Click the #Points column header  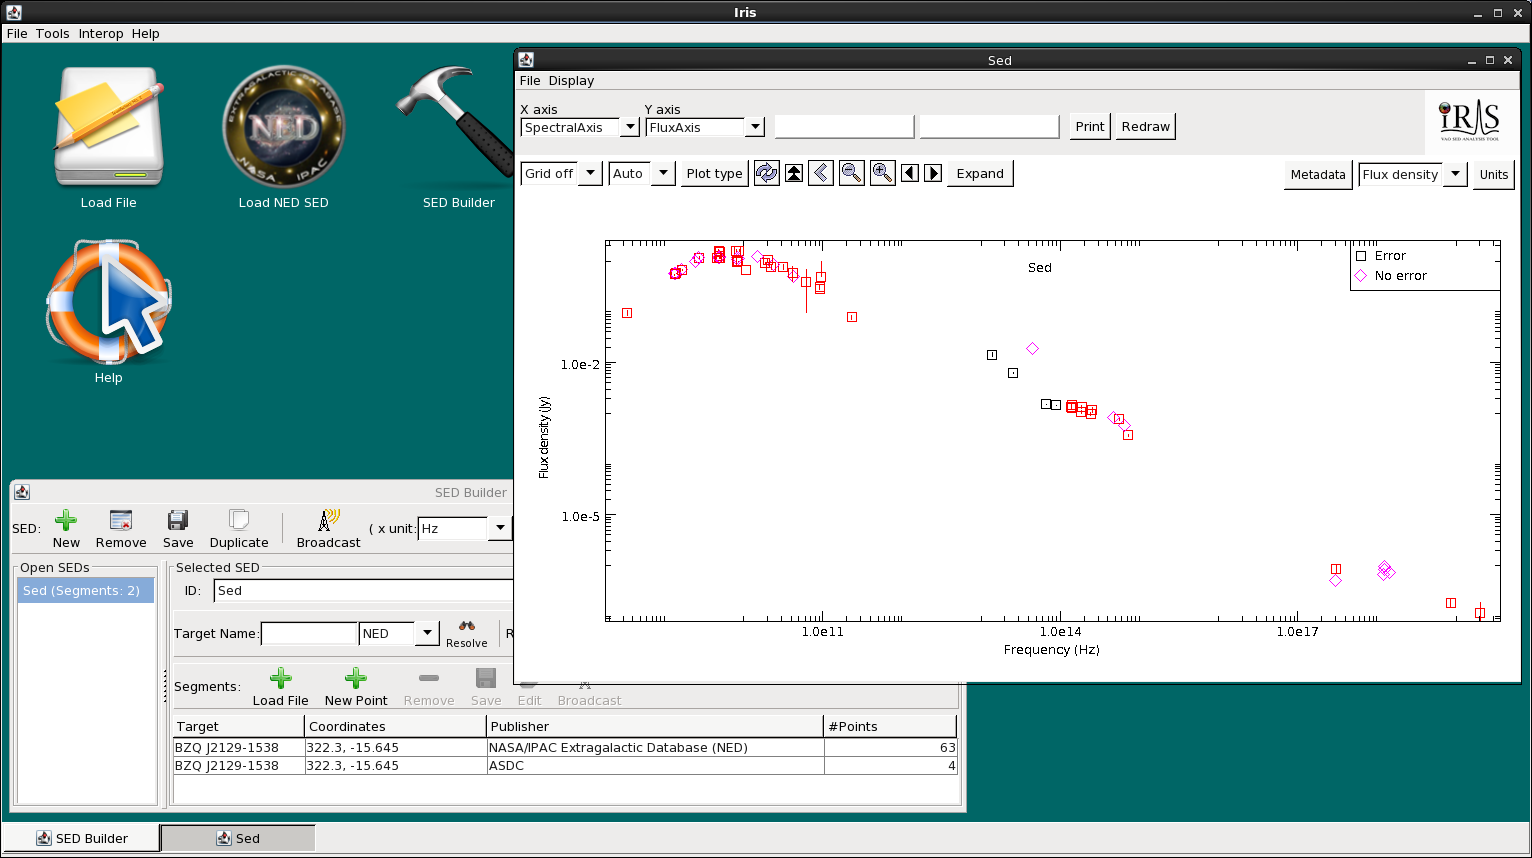[x=891, y=726]
